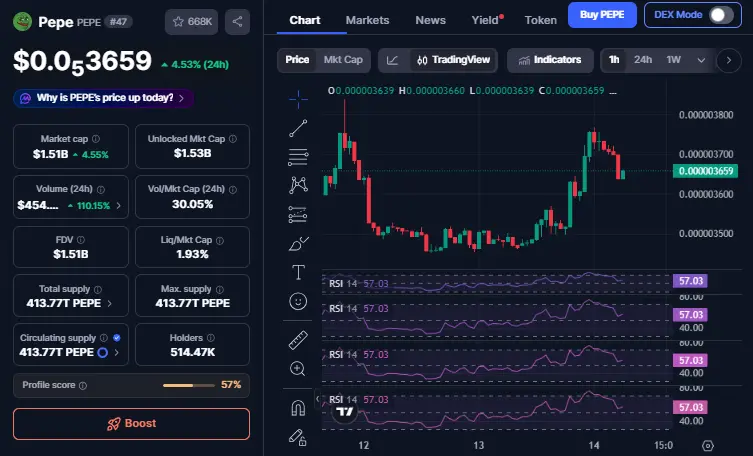Open Why is PEPE's price up today
The image size is (753, 456).
(x=104, y=98)
